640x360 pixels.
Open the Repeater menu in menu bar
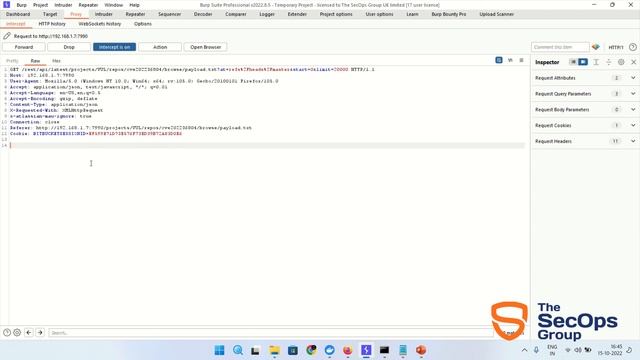(88, 5)
